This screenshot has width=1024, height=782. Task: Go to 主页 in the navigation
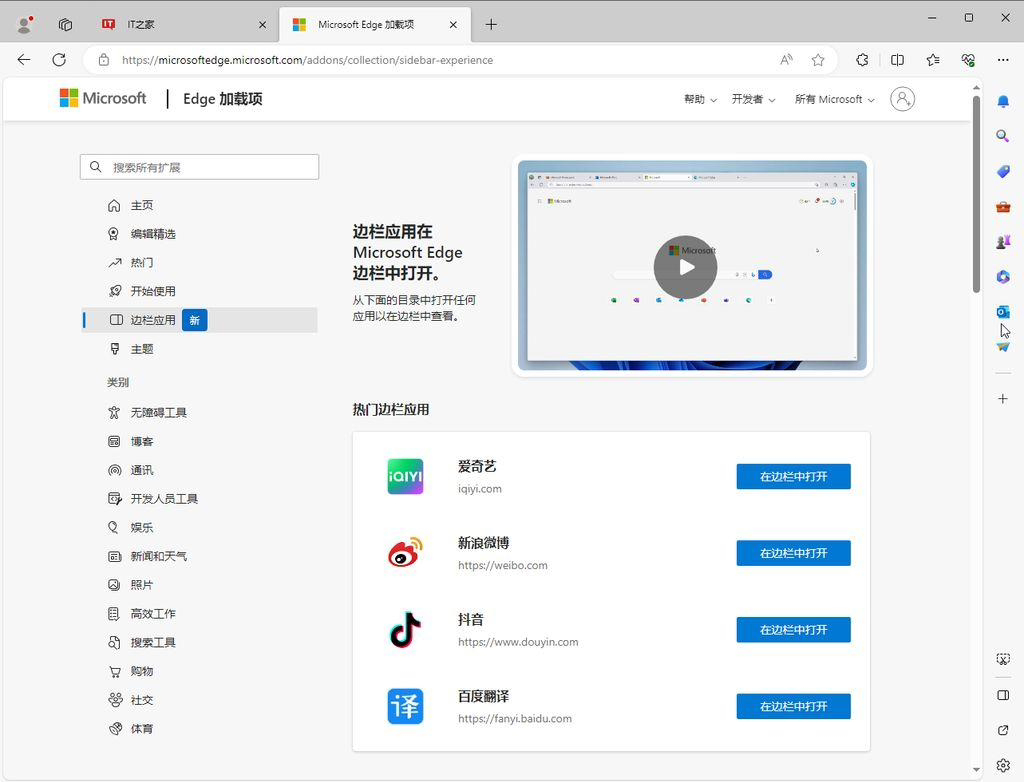coord(200,206)
